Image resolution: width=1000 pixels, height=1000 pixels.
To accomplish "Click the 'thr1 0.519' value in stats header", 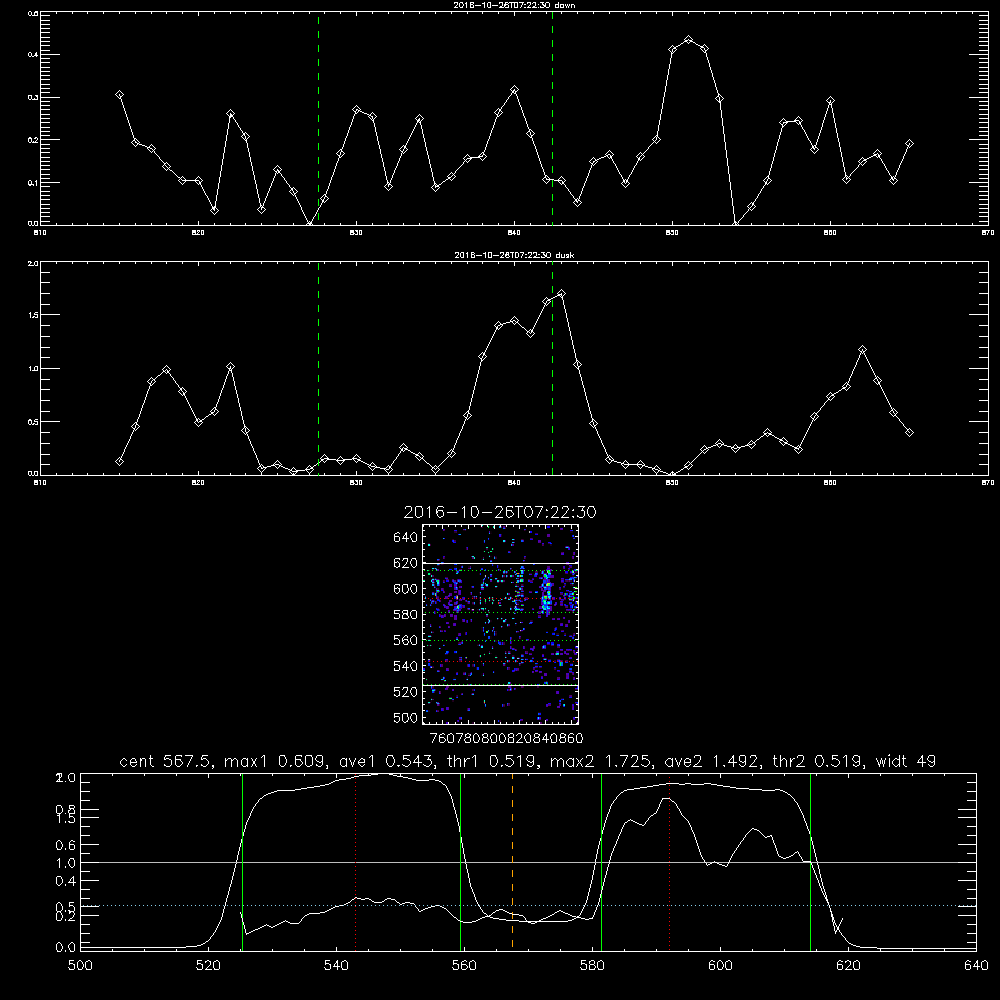I will 492,761.
